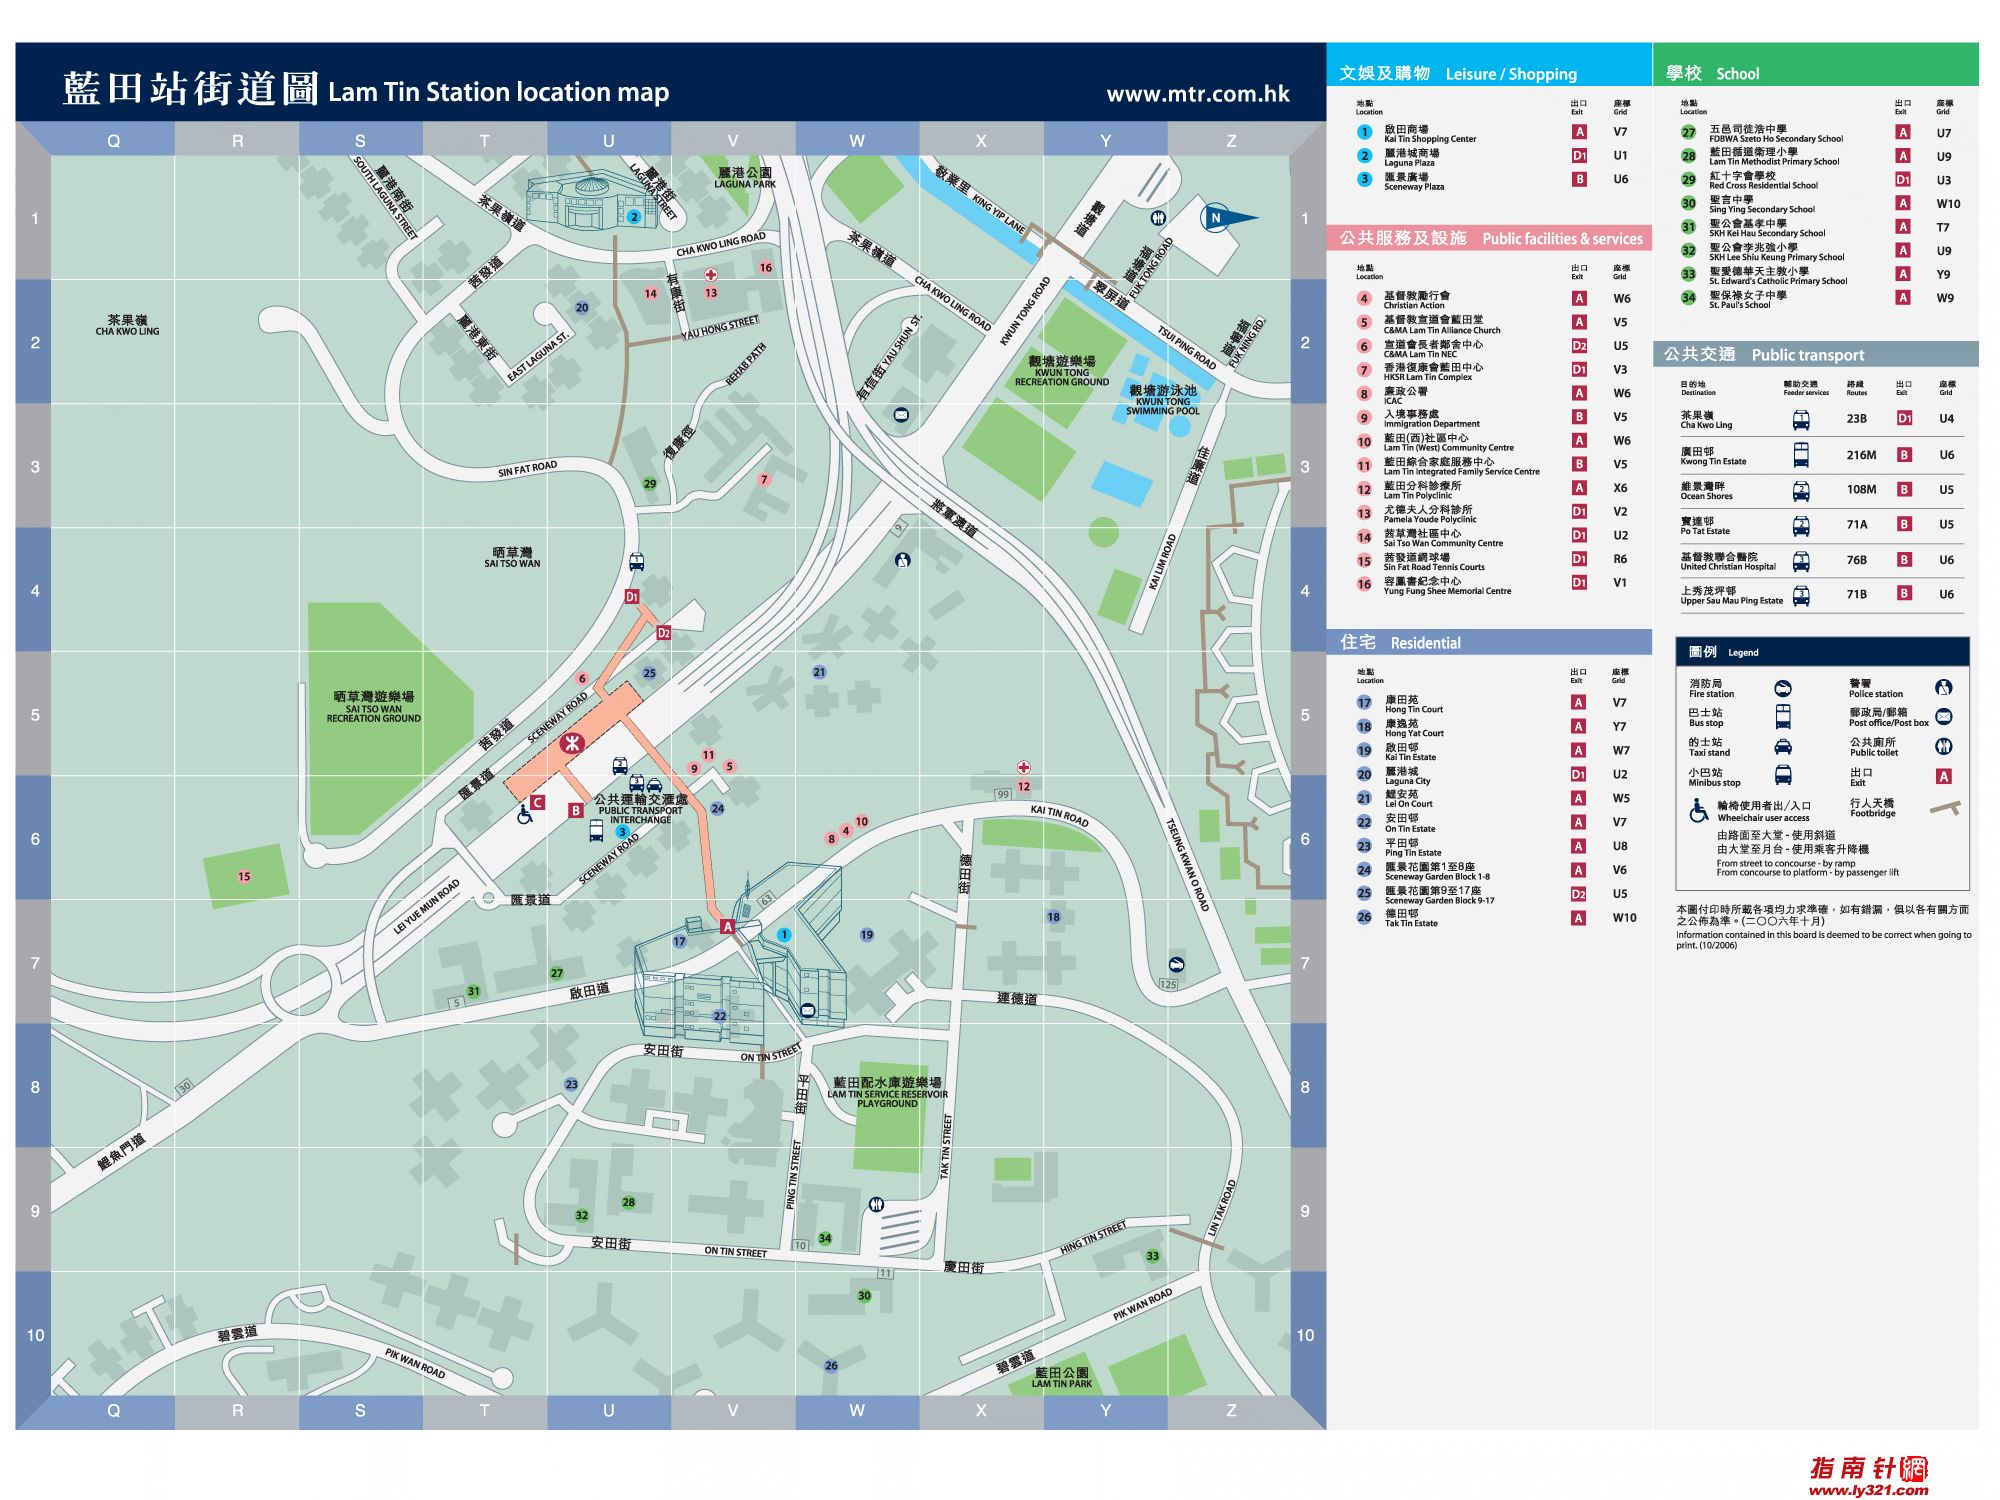Click the fire station icon near Tseung Kwan O Road
This screenshot has width=2000, height=1500.
1176,965
